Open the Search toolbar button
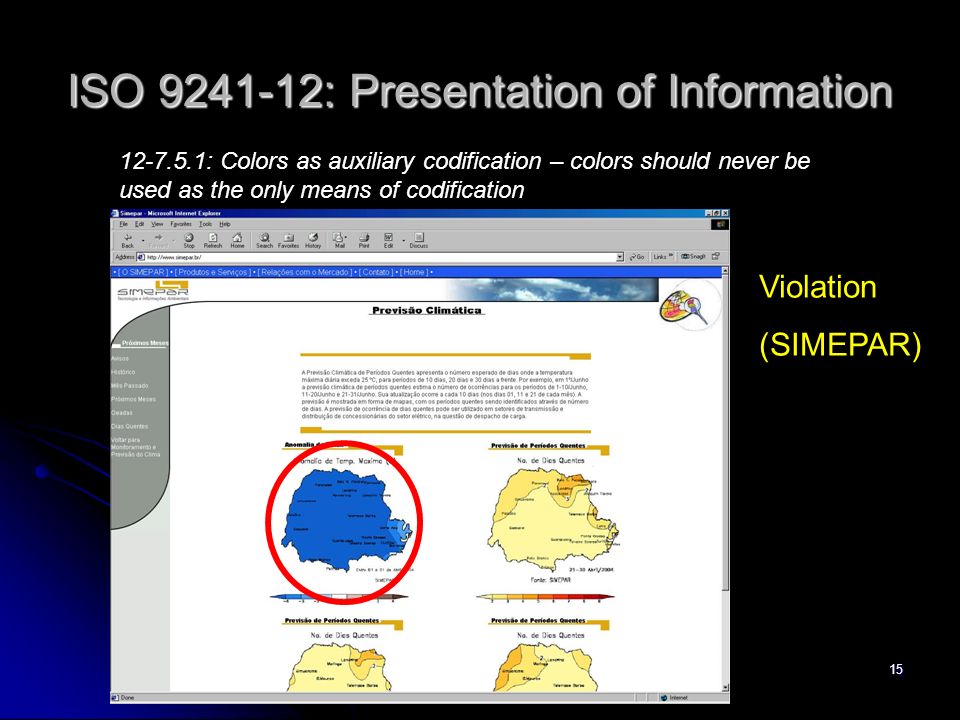Viewport: 960px width, 720px height. 264,241
